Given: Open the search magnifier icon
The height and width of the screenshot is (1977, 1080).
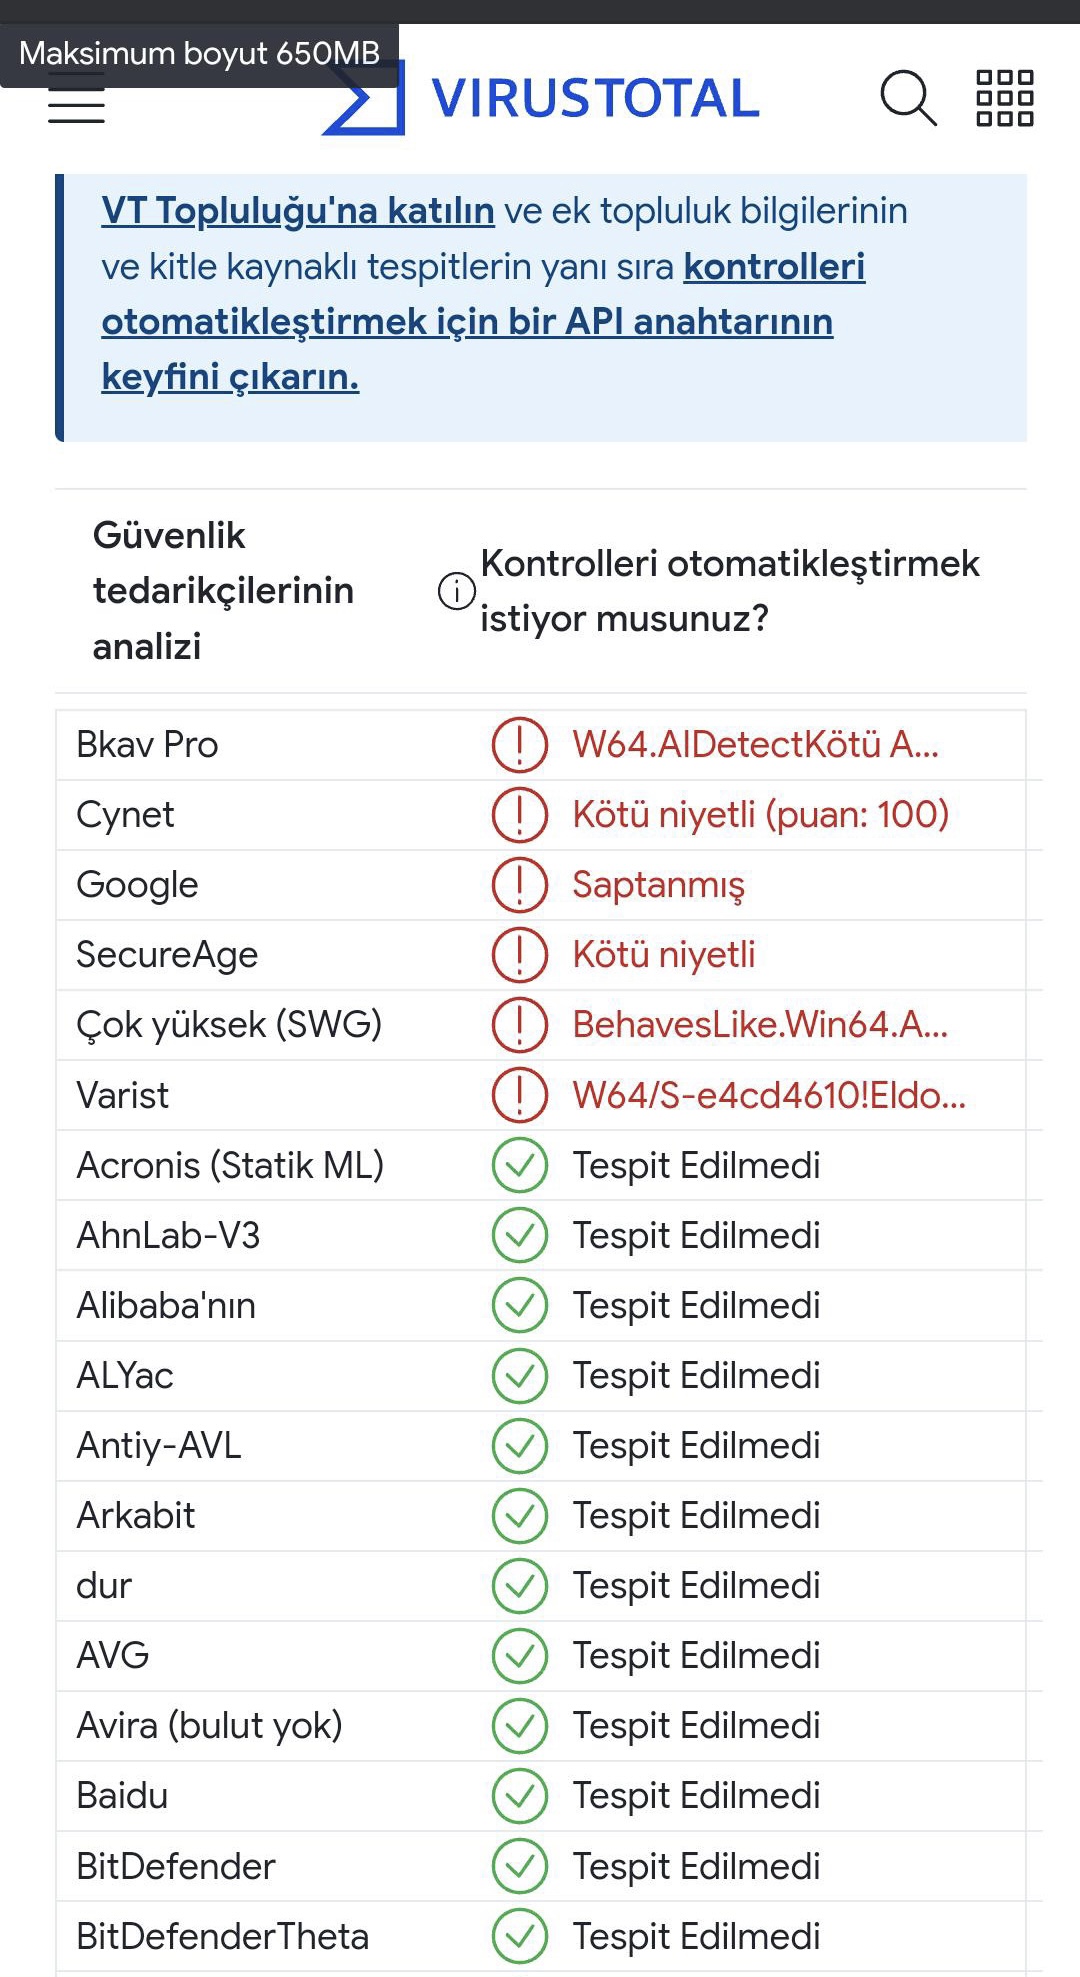Looking at the screenshot, I should coord(908,98).
